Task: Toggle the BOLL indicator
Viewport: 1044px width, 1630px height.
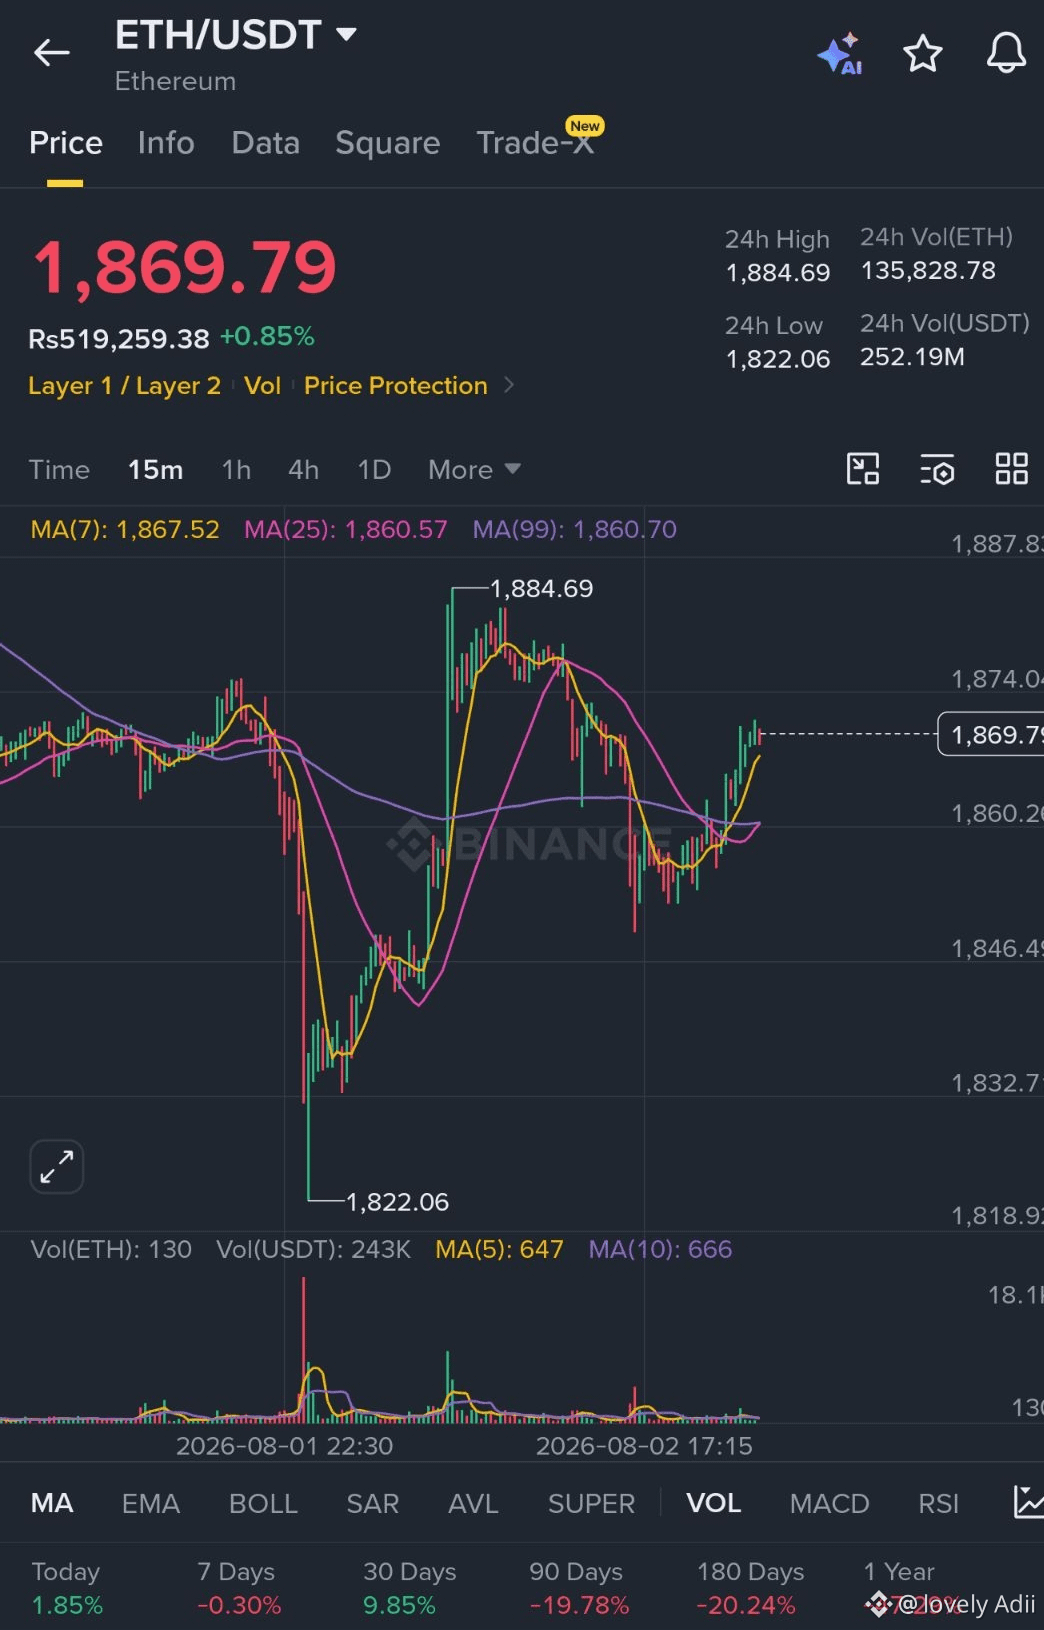Action: 263,1503
